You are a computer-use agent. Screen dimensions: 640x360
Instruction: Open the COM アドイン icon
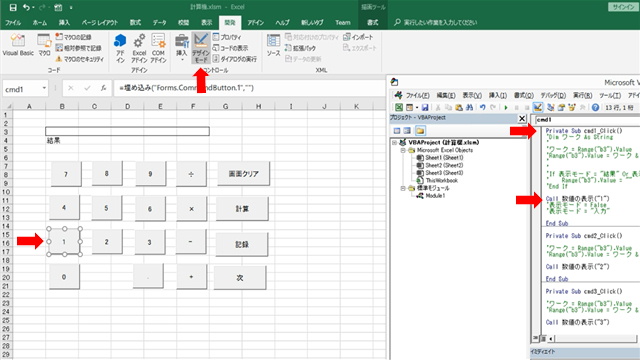(x=158, y=48)
